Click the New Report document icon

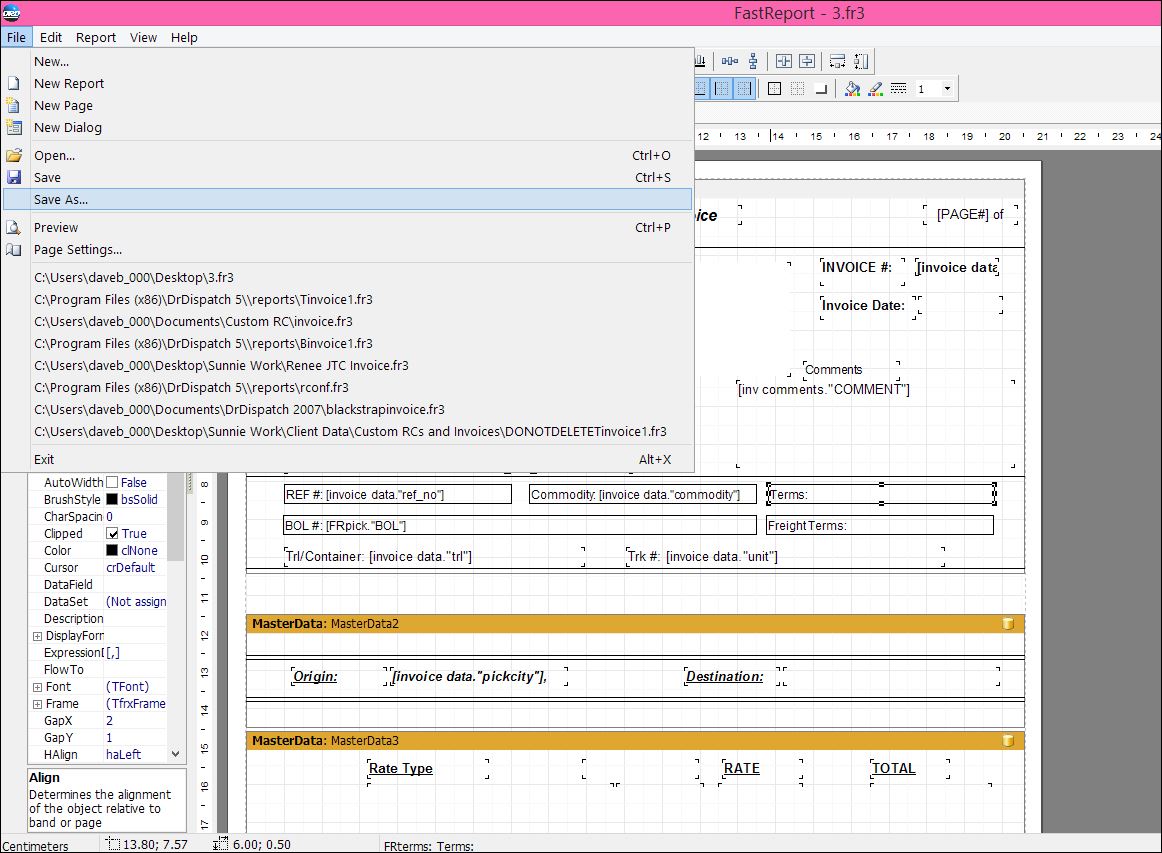[x=13, y=84]
